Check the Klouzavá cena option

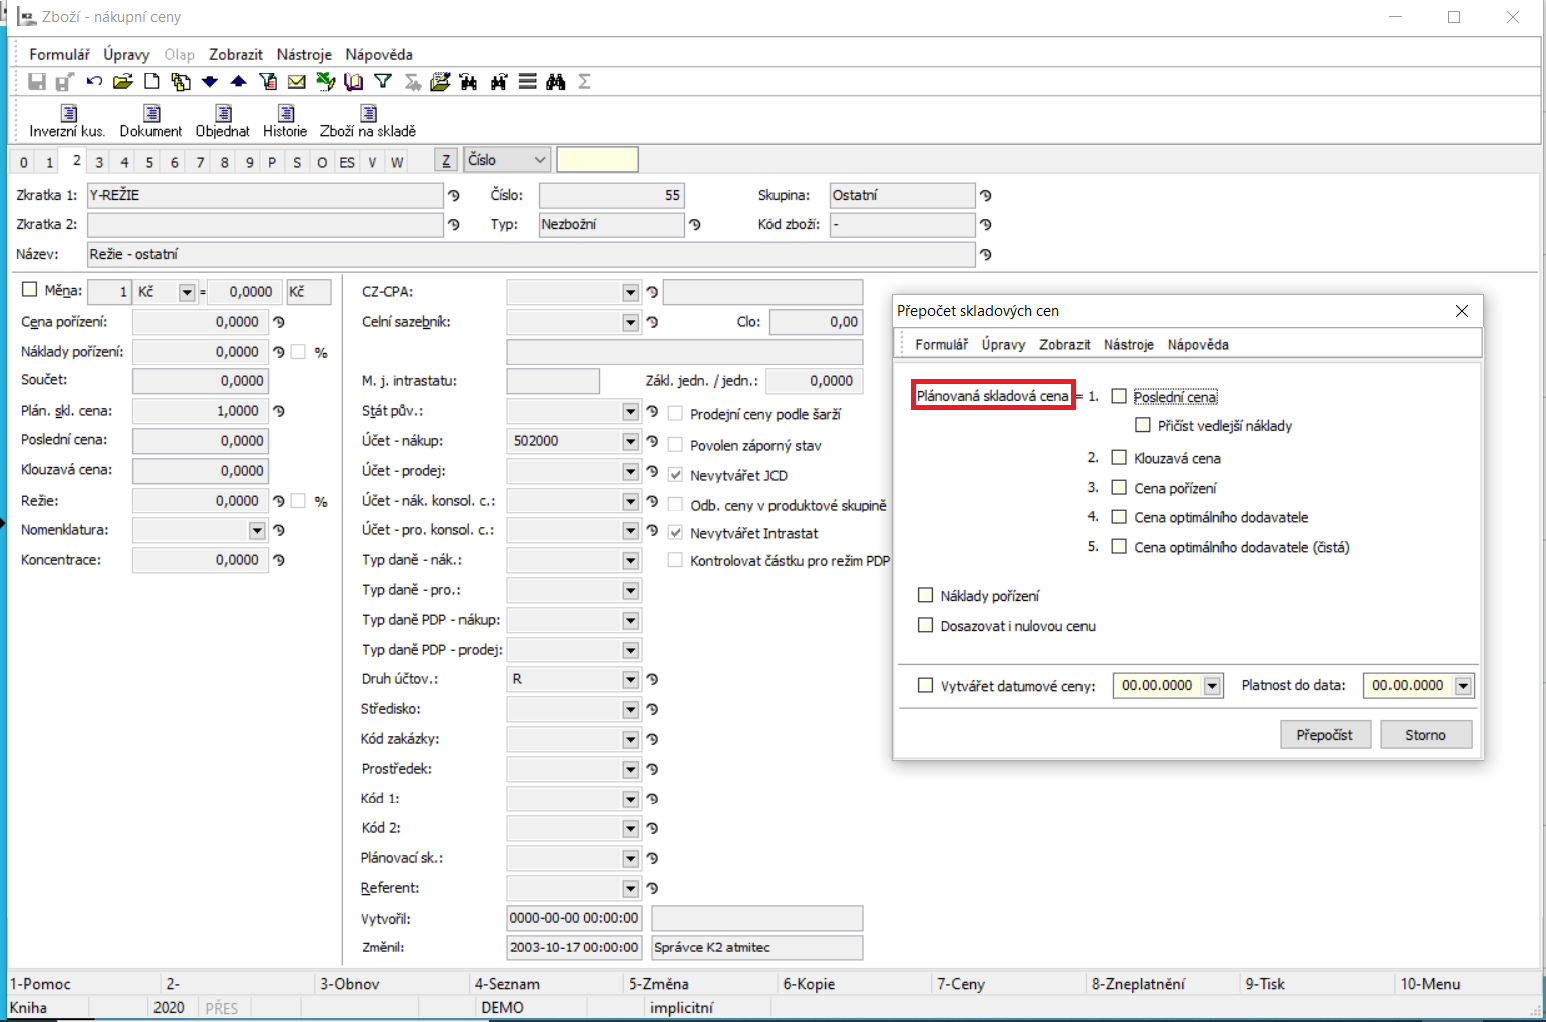pyautogui.click(x=1119, y=458)
